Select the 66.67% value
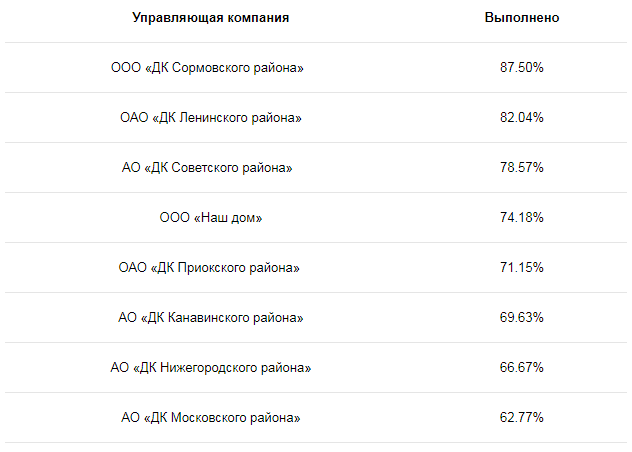The height and width of the screenshot is (452, 632). click(x=522, y=367)
